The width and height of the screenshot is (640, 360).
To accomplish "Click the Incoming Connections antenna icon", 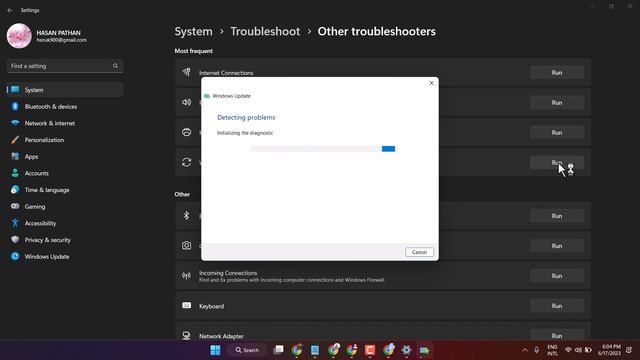I will coord(187,276).
